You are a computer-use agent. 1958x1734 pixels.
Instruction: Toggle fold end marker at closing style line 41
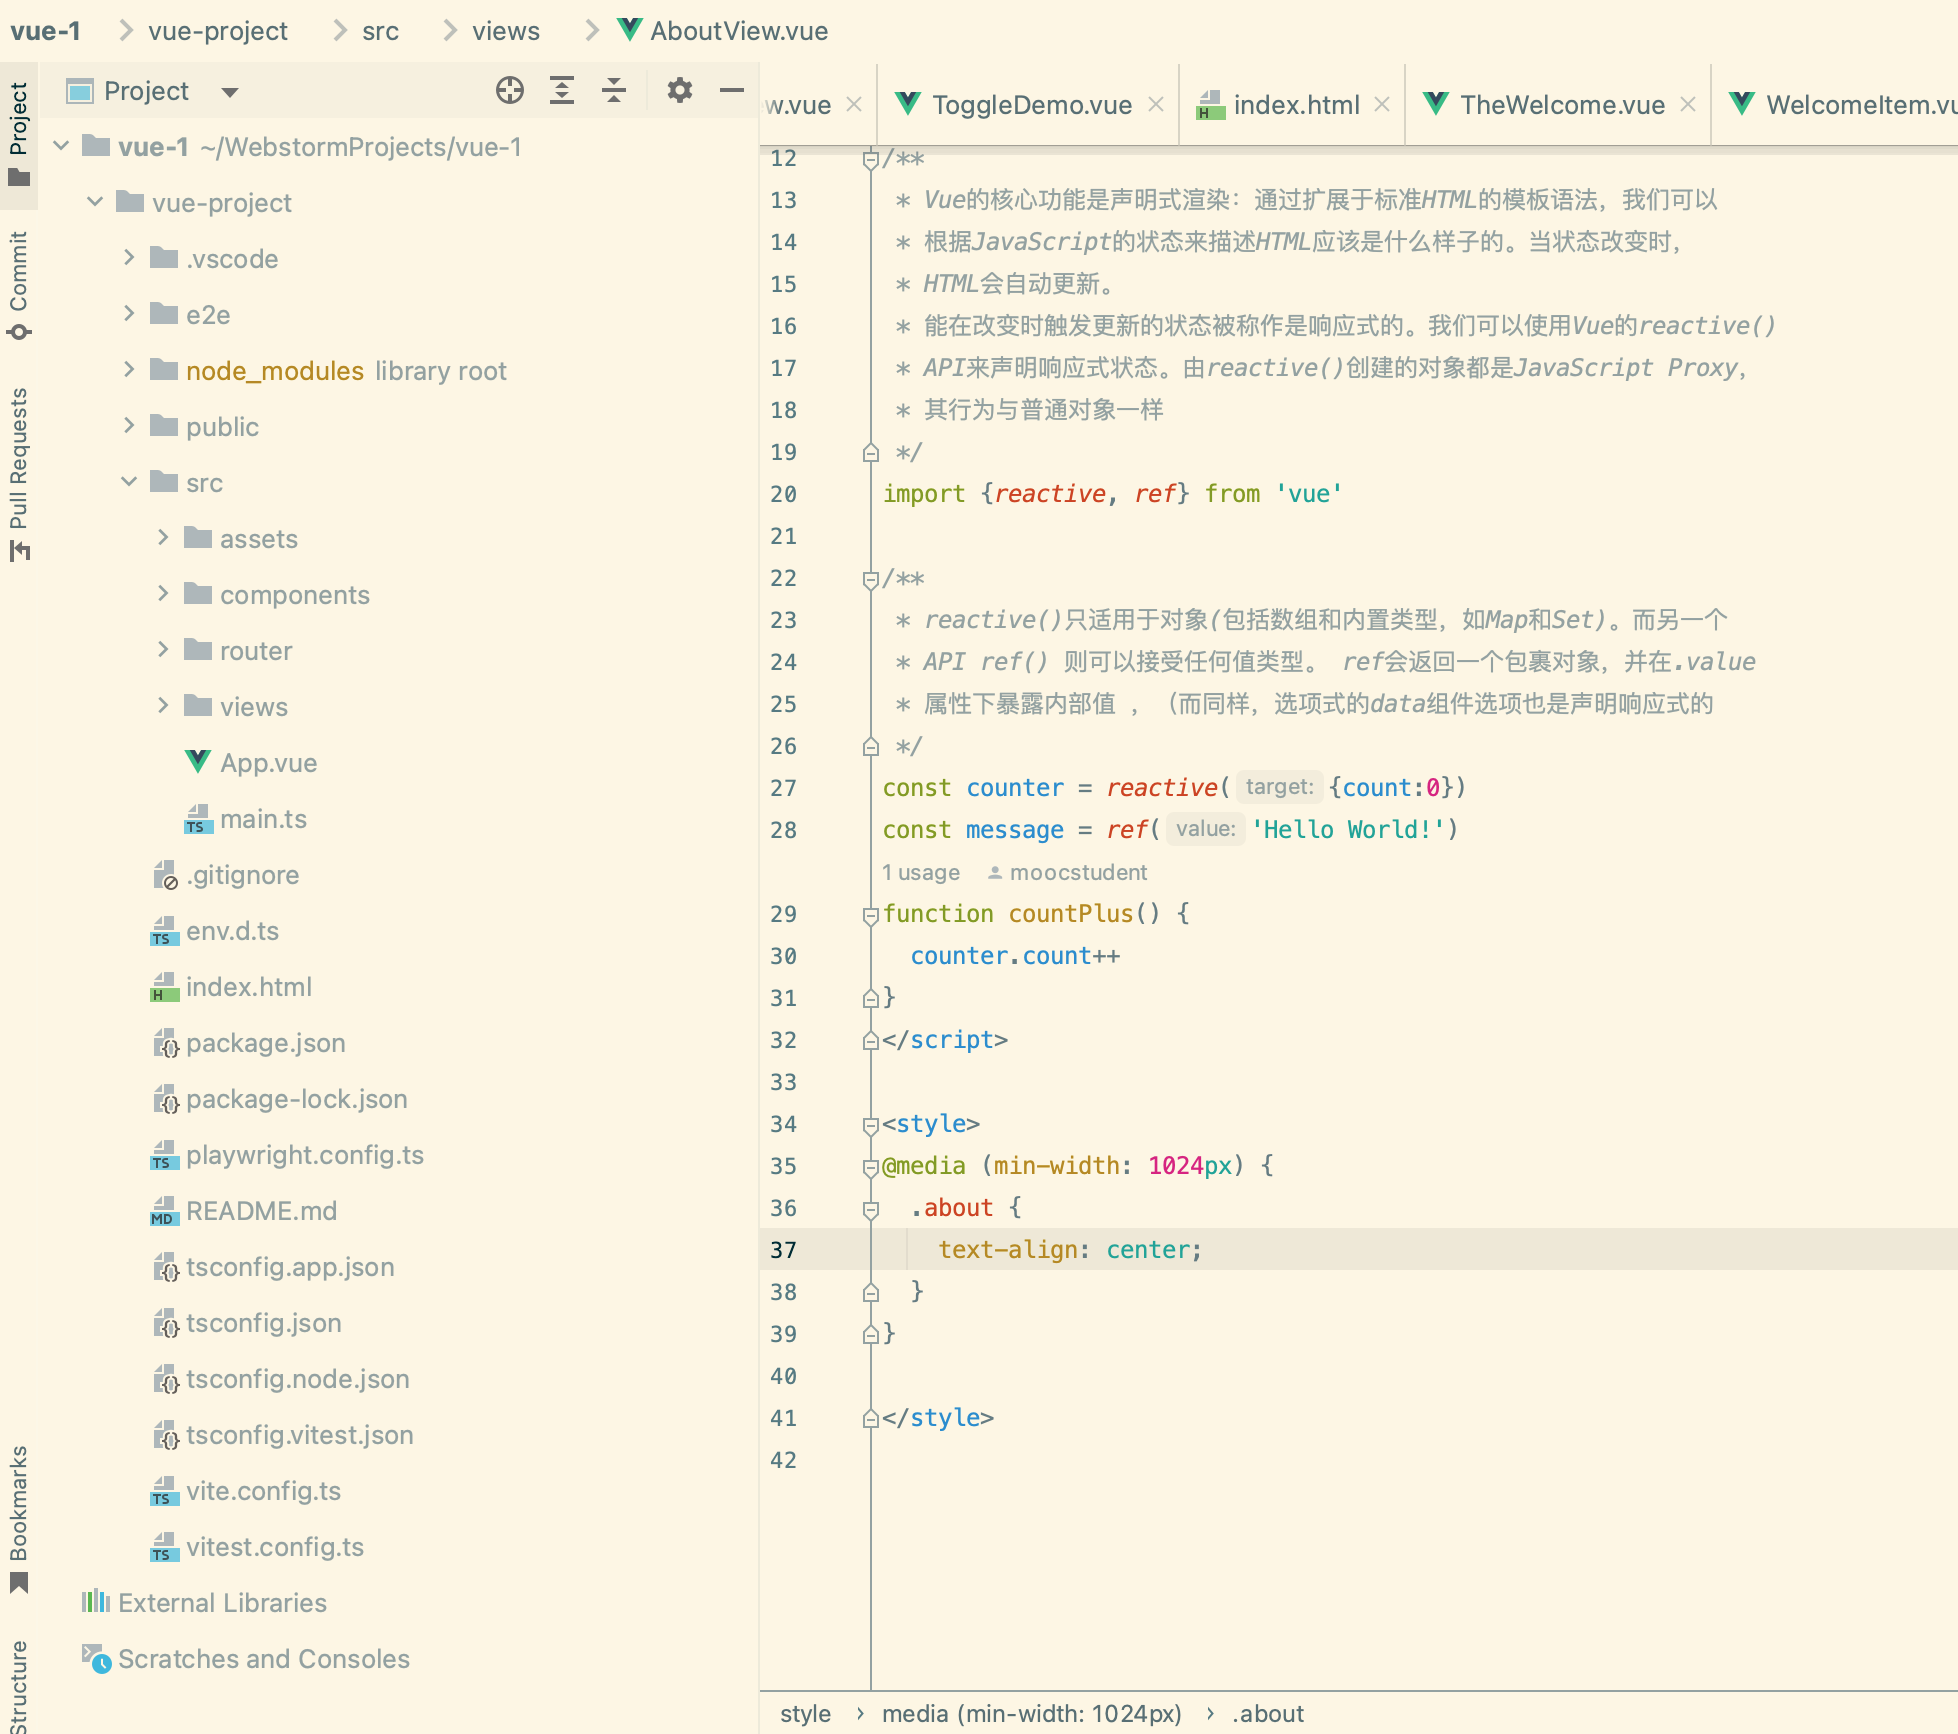click(871, 1418)
